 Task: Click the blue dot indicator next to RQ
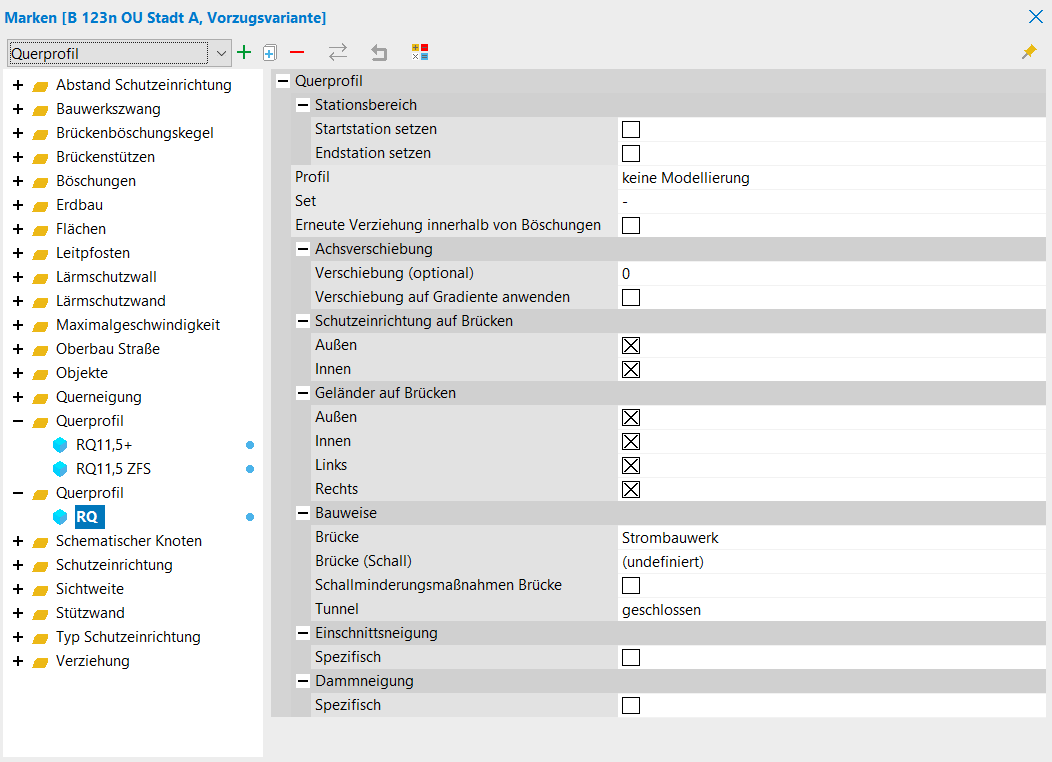pyautogui.click(x=250, y=517)
